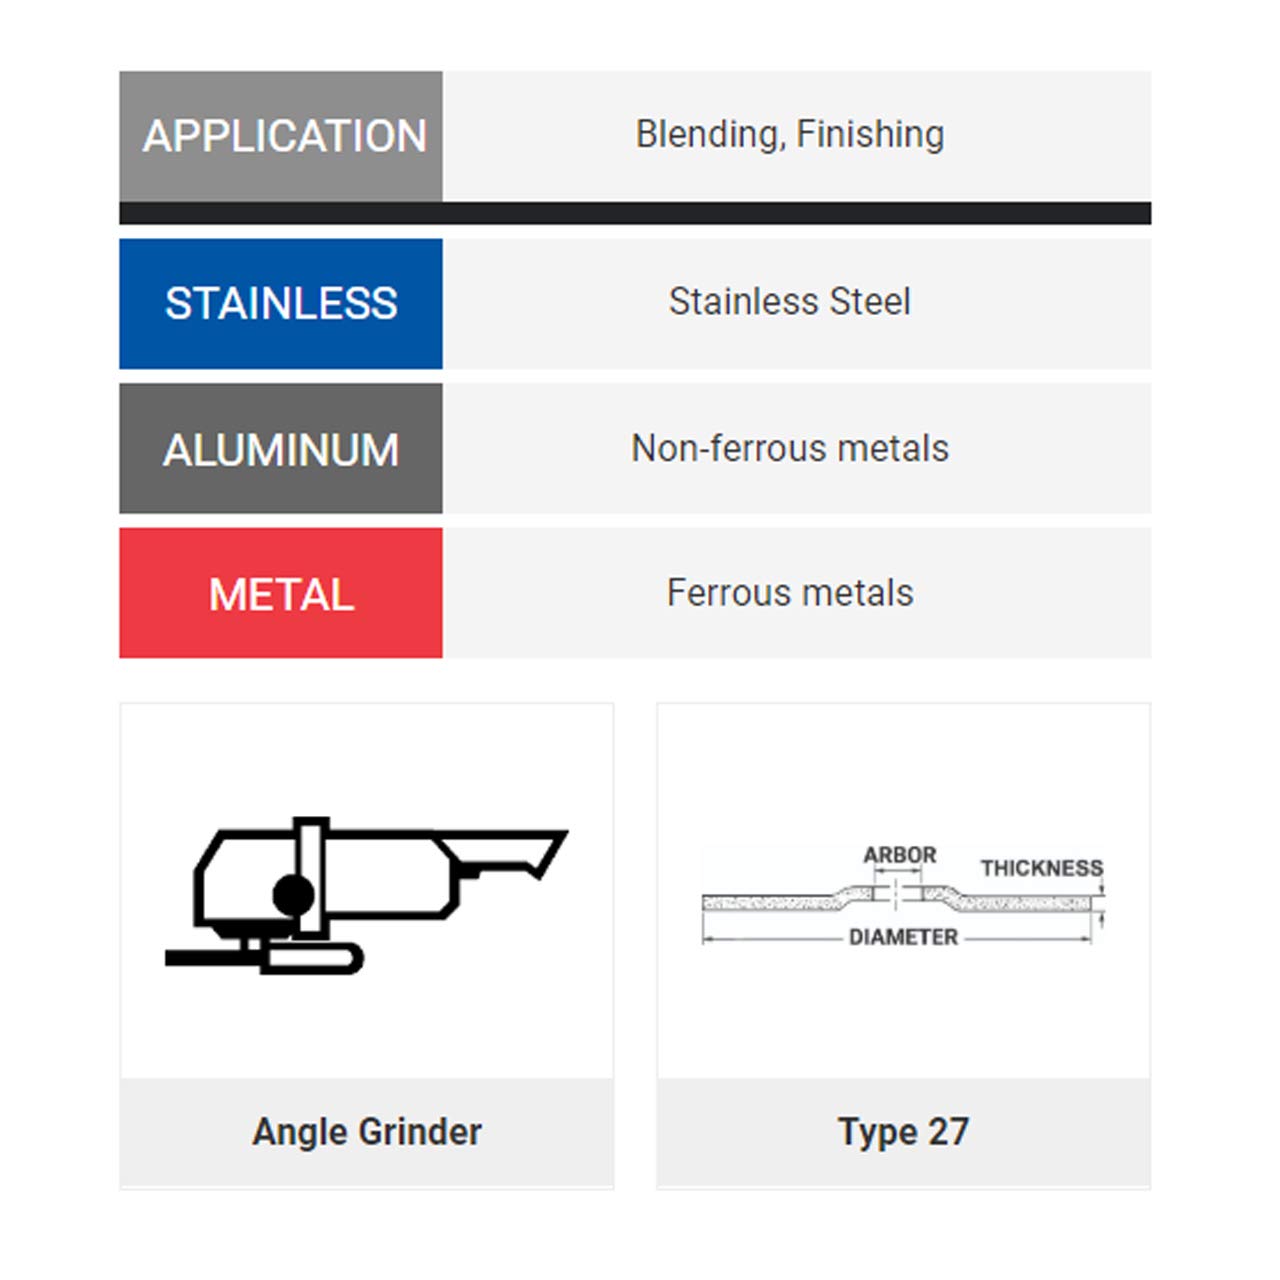Click the gray APPLICATION header label
The width and height of the screenshot is (1280, 1280).
[x=281, y=136]
